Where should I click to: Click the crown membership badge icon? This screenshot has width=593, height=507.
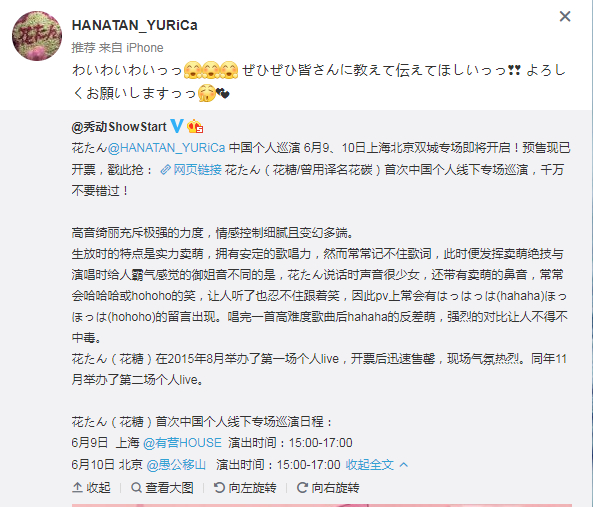(195, 127)
